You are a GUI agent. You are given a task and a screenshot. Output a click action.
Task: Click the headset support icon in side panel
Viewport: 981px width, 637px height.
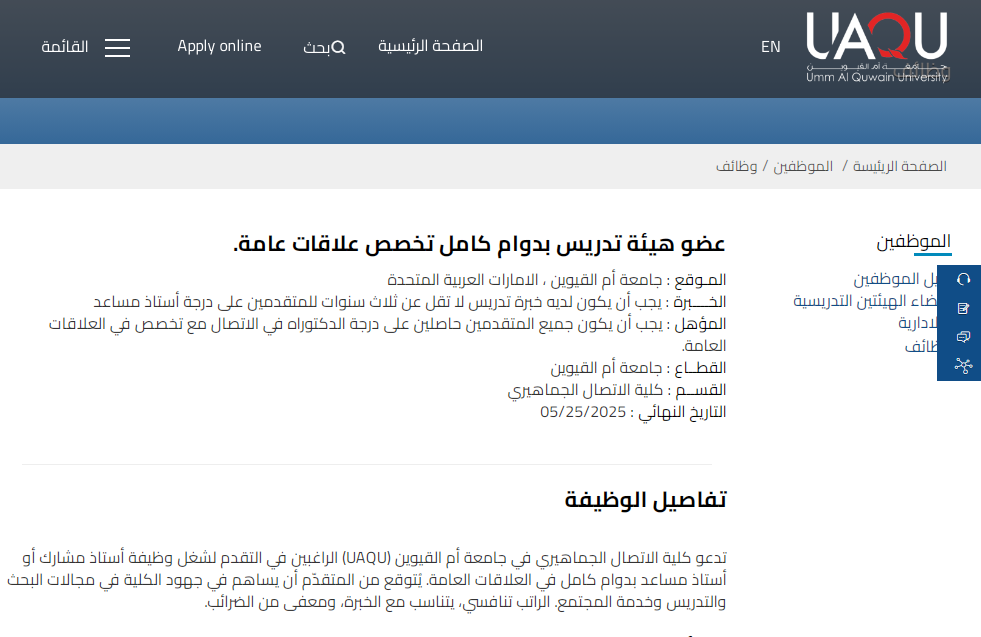963,279
